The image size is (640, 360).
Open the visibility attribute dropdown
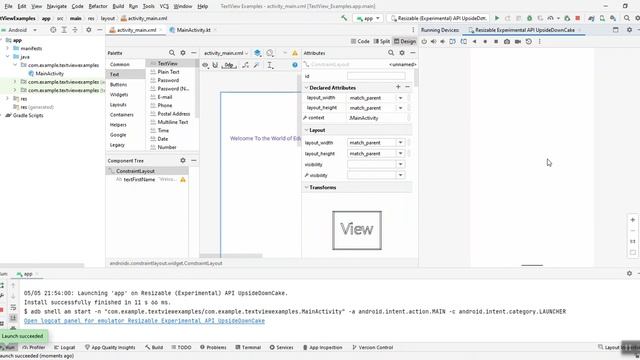pos(400,164)
